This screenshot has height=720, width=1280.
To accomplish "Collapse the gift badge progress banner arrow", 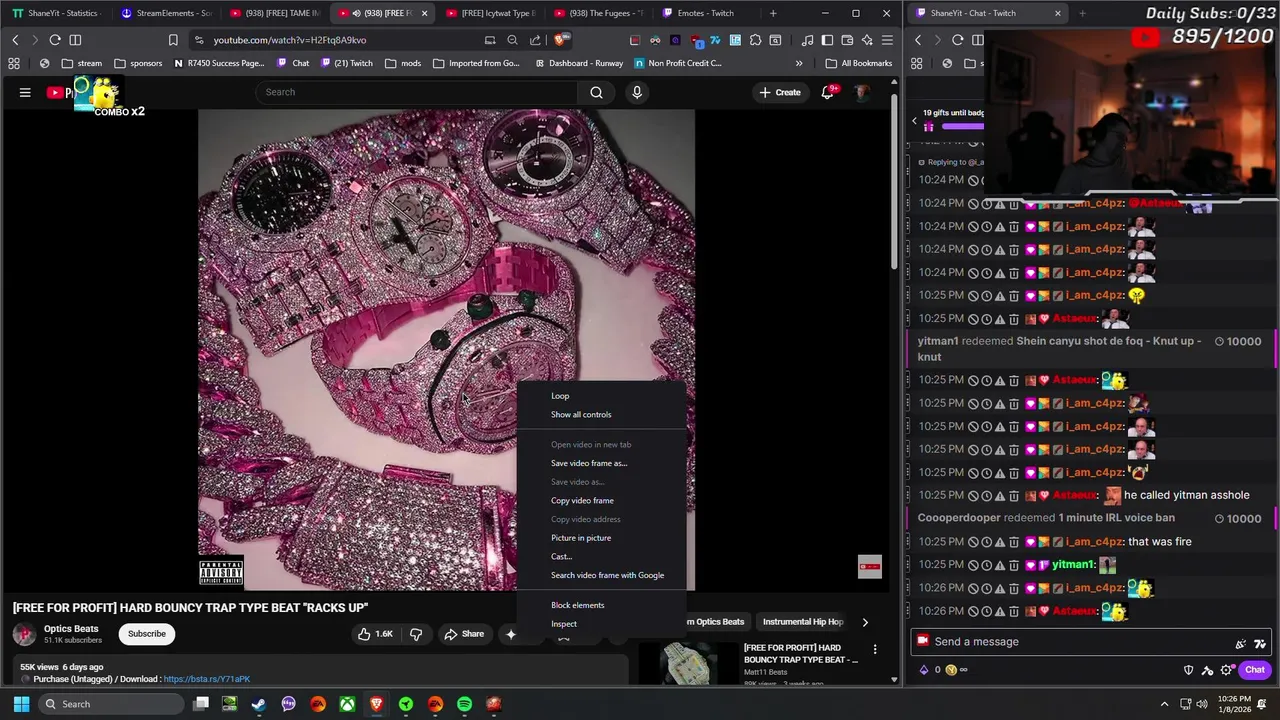I will coord(914,121).
